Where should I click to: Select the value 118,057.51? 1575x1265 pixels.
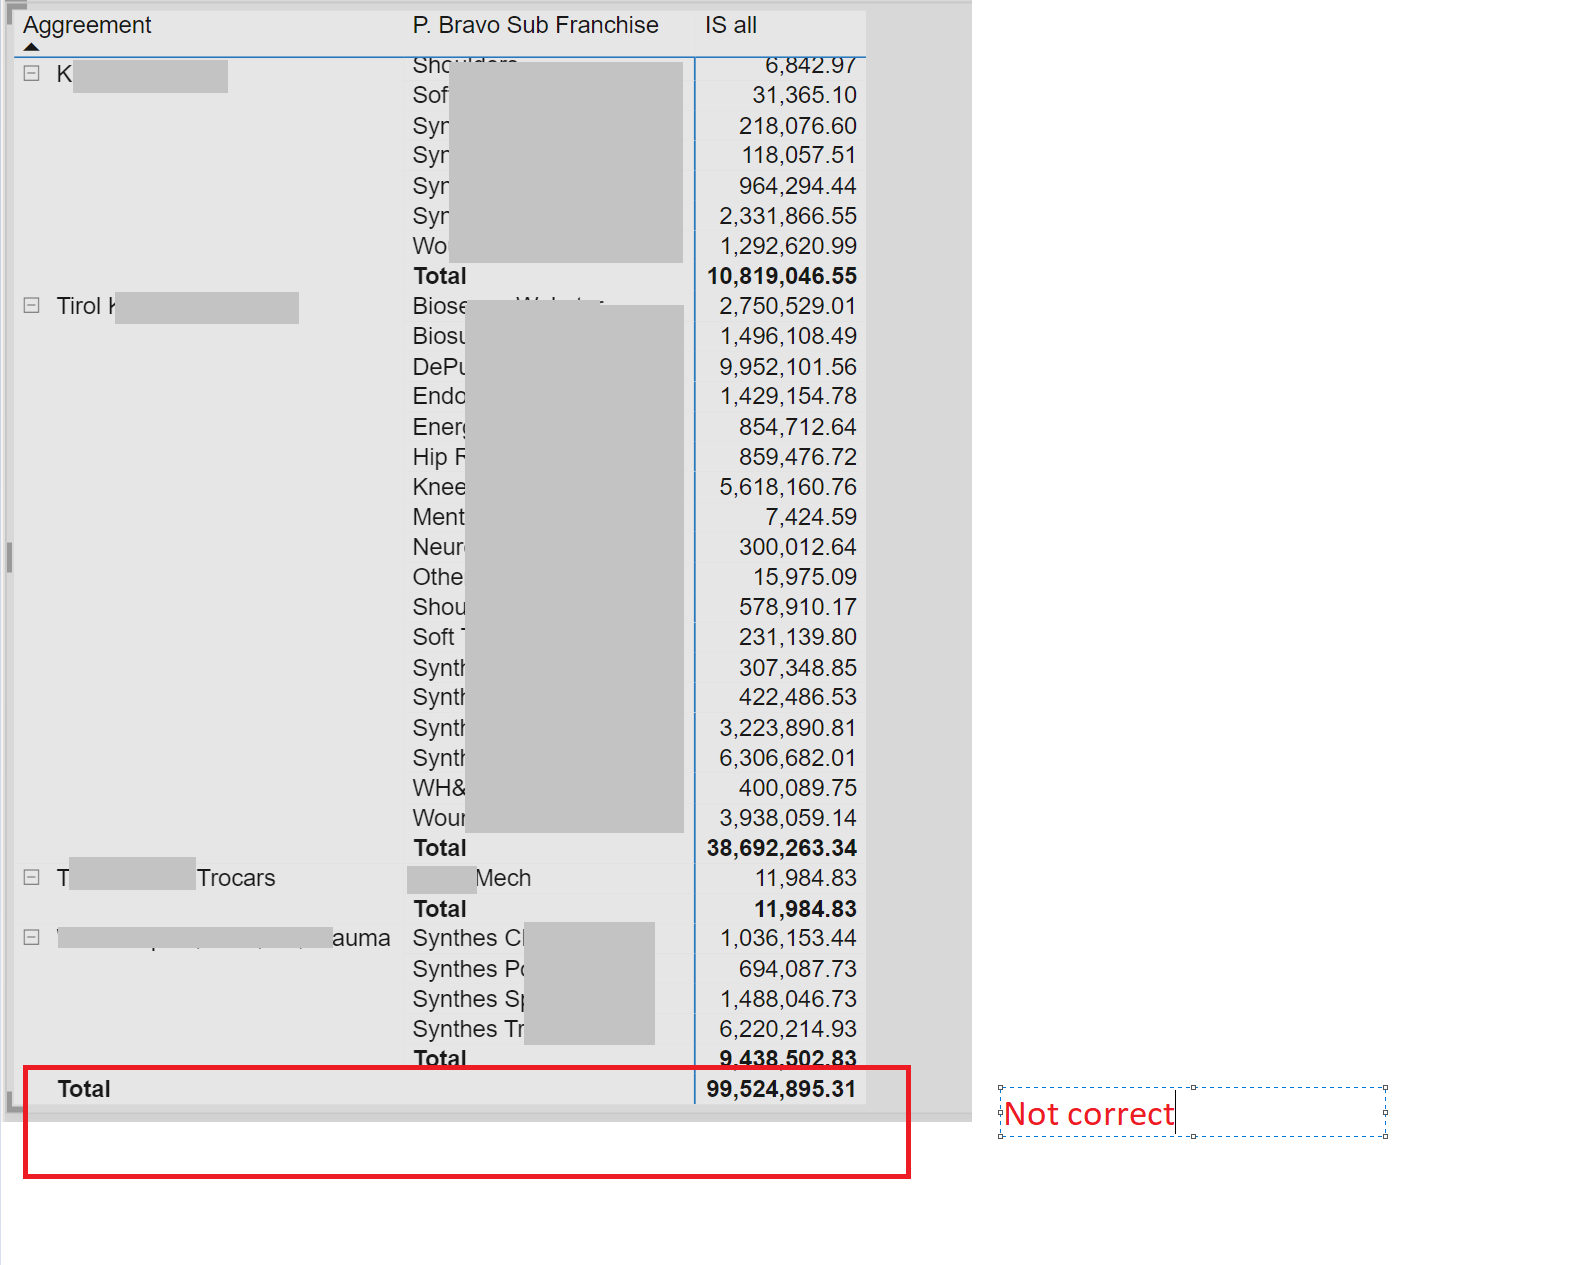tap(798, 155)
